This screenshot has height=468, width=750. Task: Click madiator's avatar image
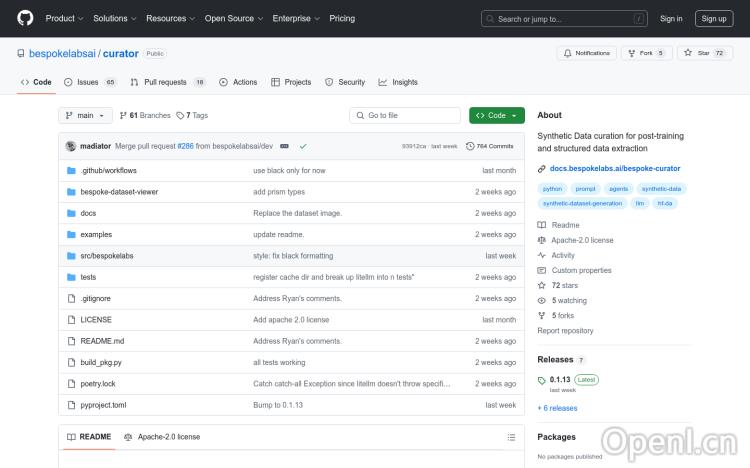pyautogui.click(x=71, y=146)
